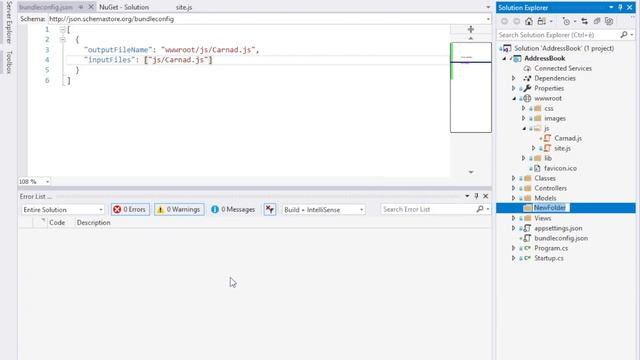Open Solutions and Folders view switcher
The image size is (640, 360).
pos(544,21)
